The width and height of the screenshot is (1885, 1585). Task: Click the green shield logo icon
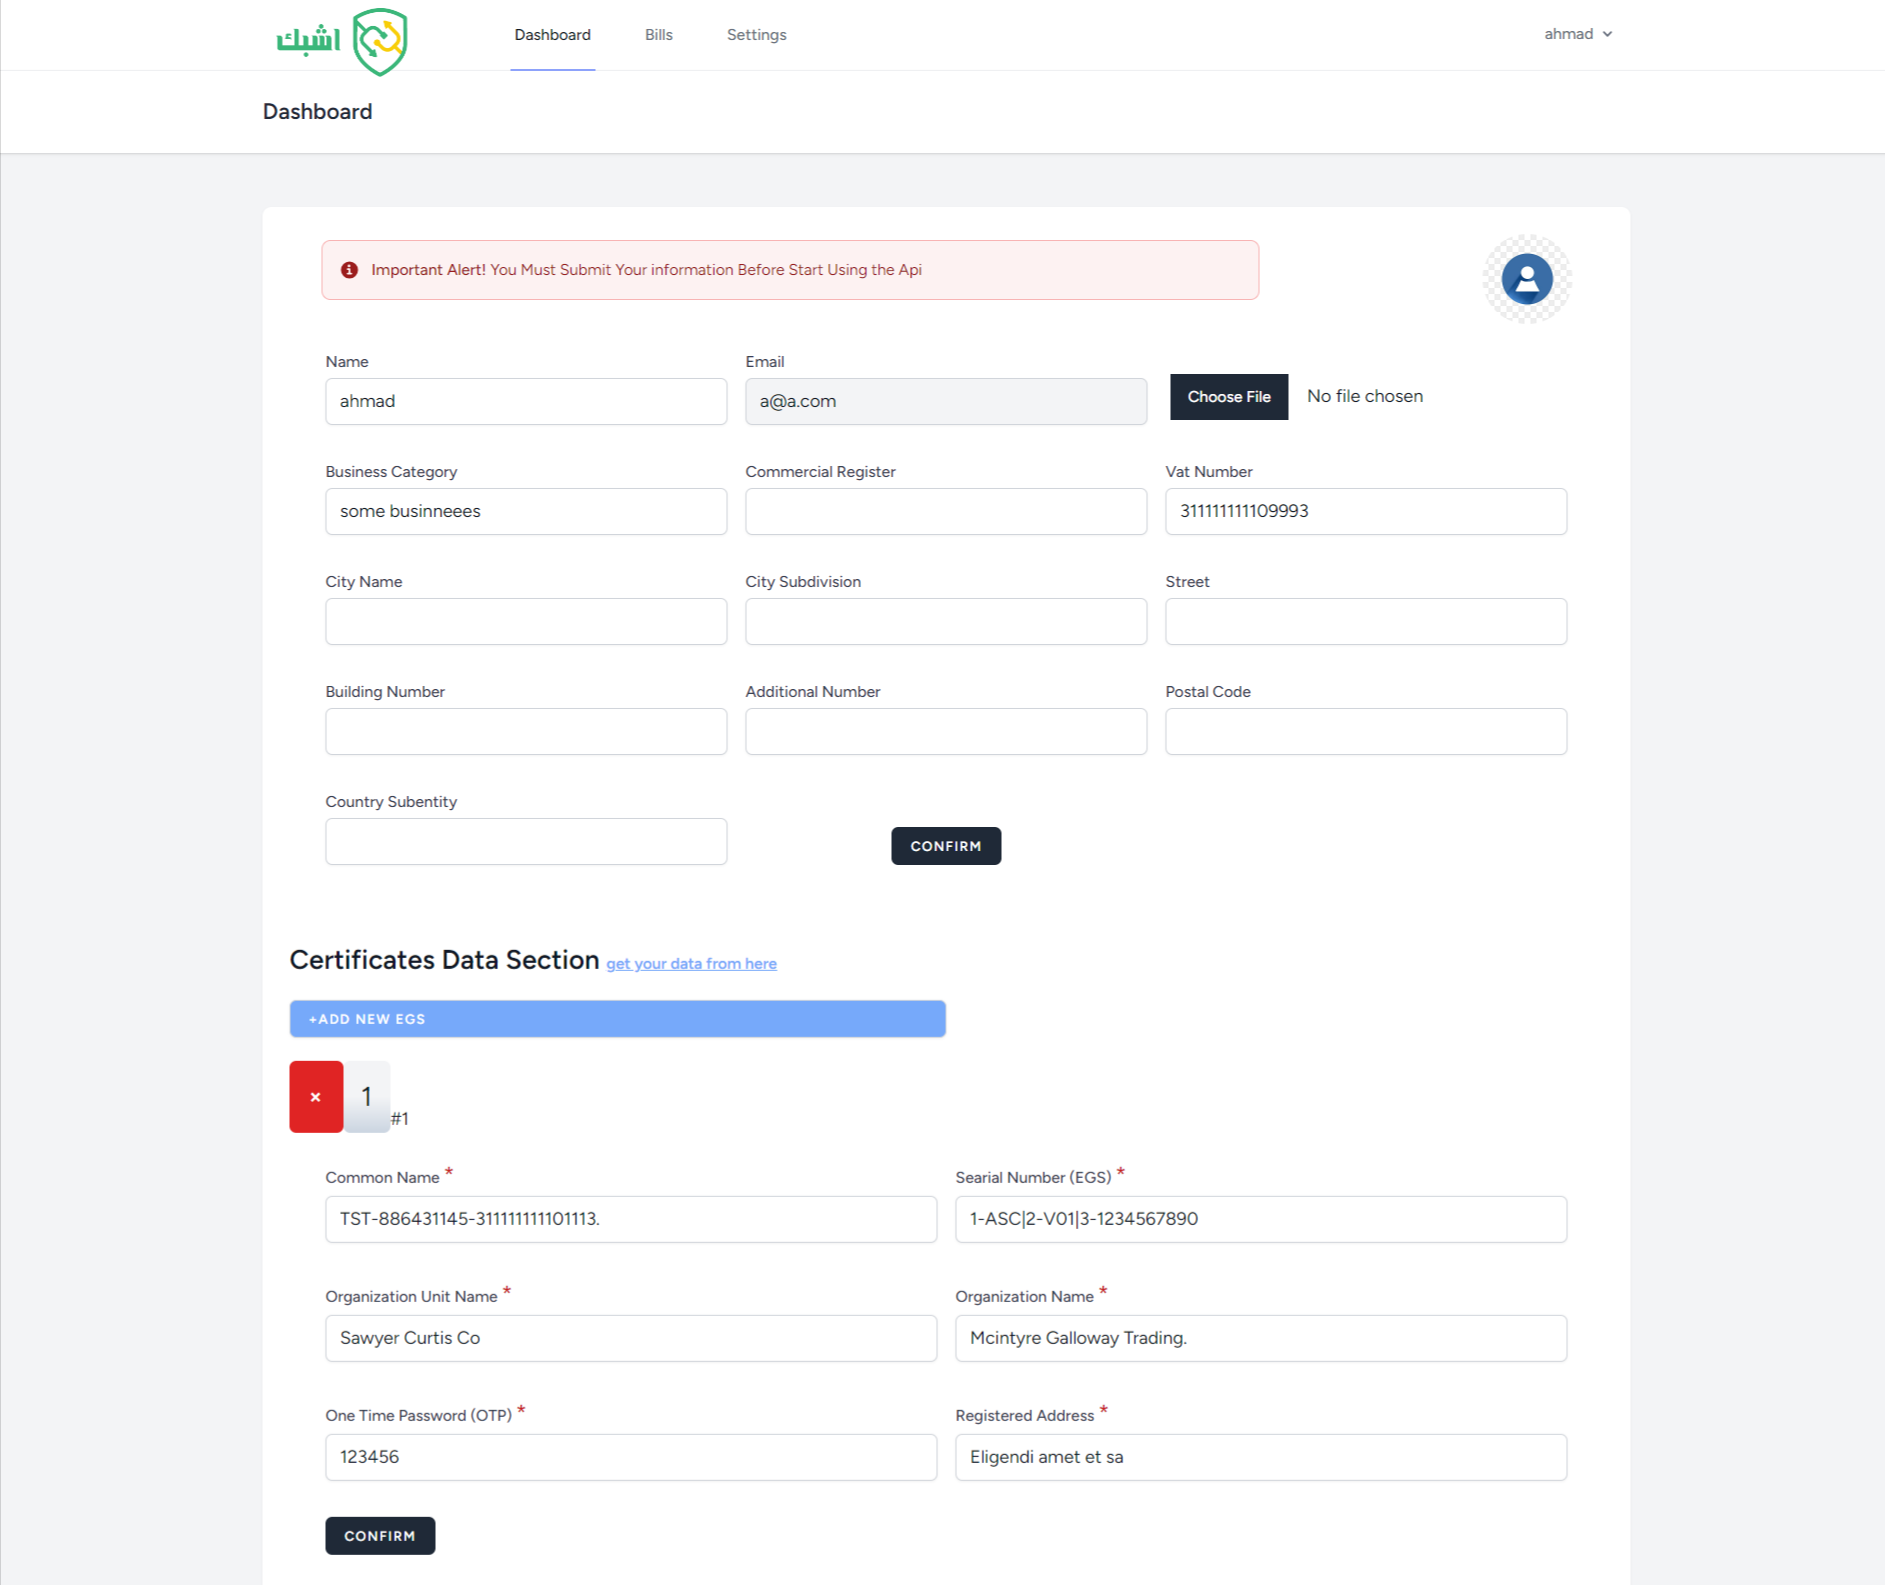[380, 41]
